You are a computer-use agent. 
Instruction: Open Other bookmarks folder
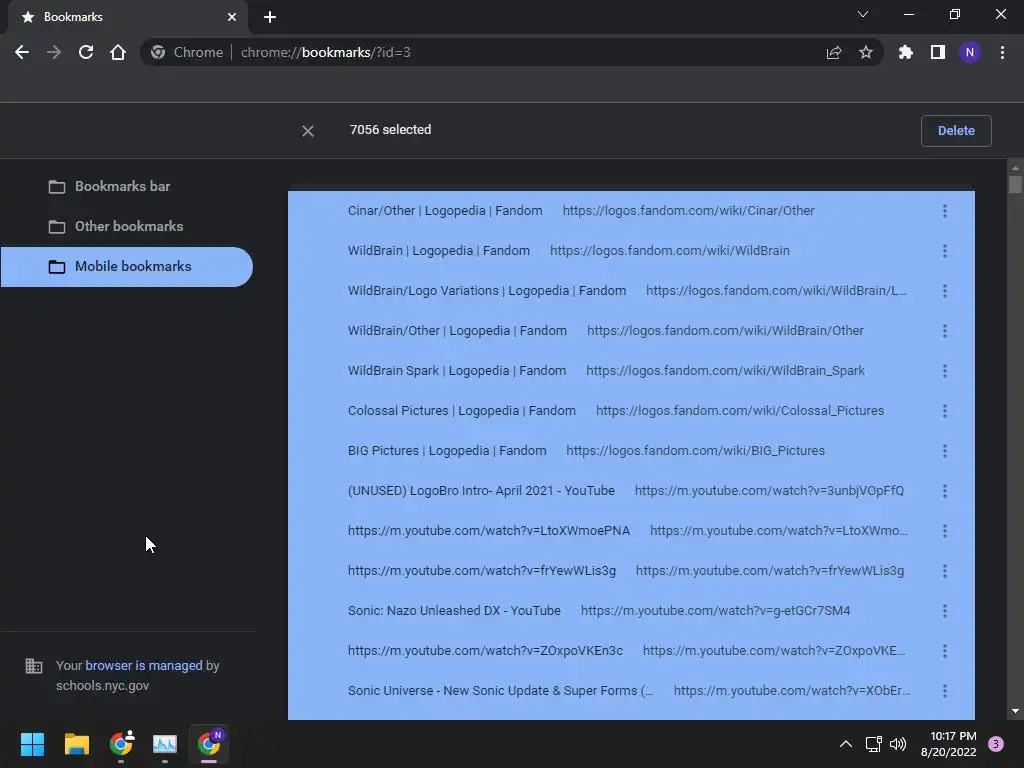tap(129, 227)
